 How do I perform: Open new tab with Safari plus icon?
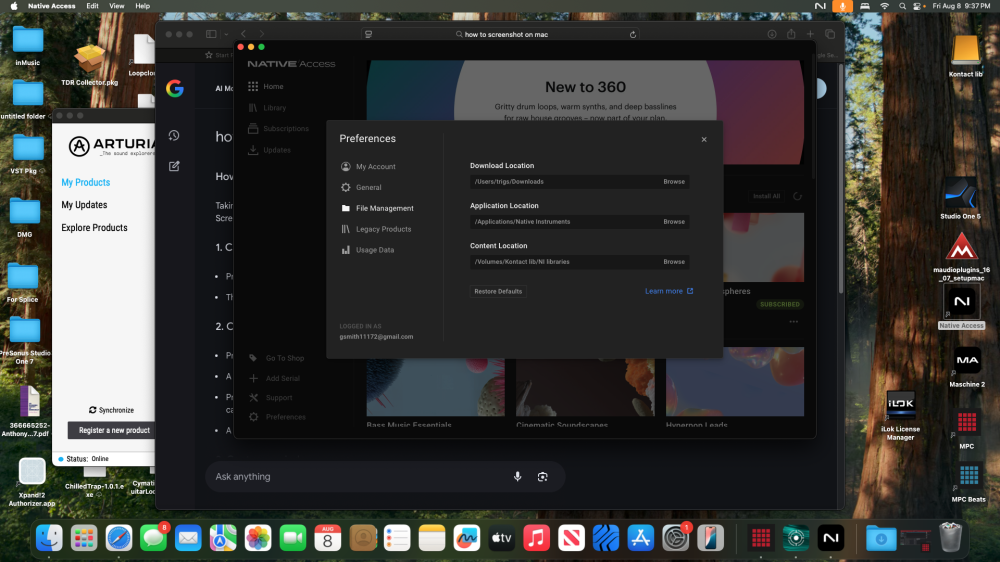(x=811, y=34)
